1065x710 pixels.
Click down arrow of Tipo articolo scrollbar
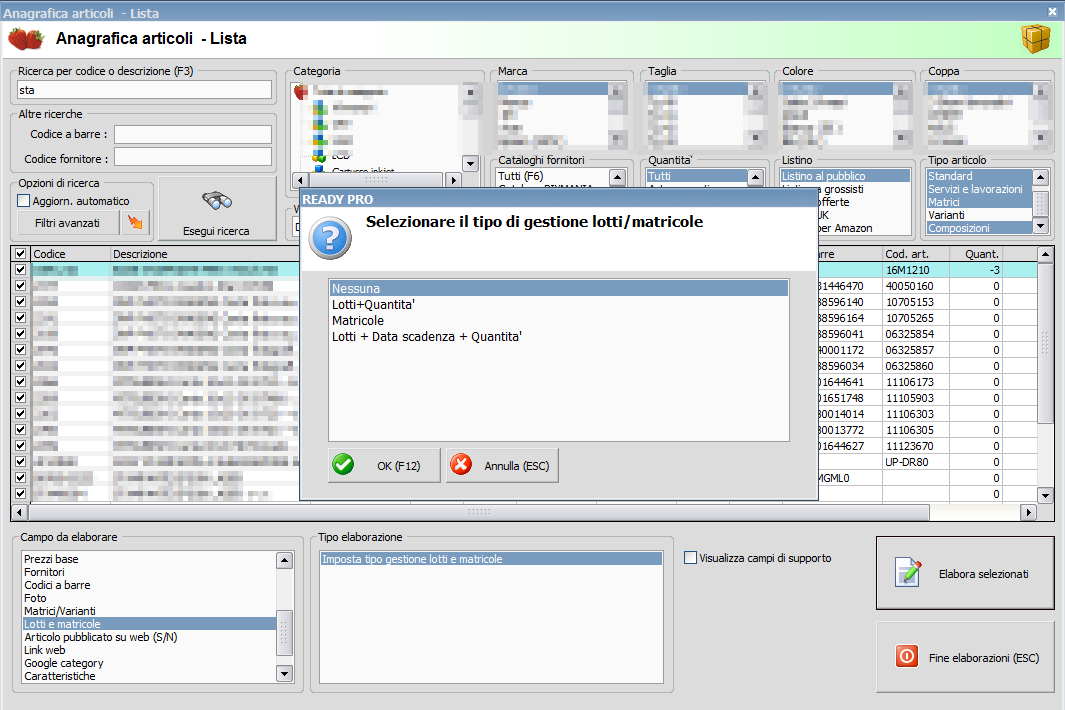pyautogui.click(x=1040, y=226)
